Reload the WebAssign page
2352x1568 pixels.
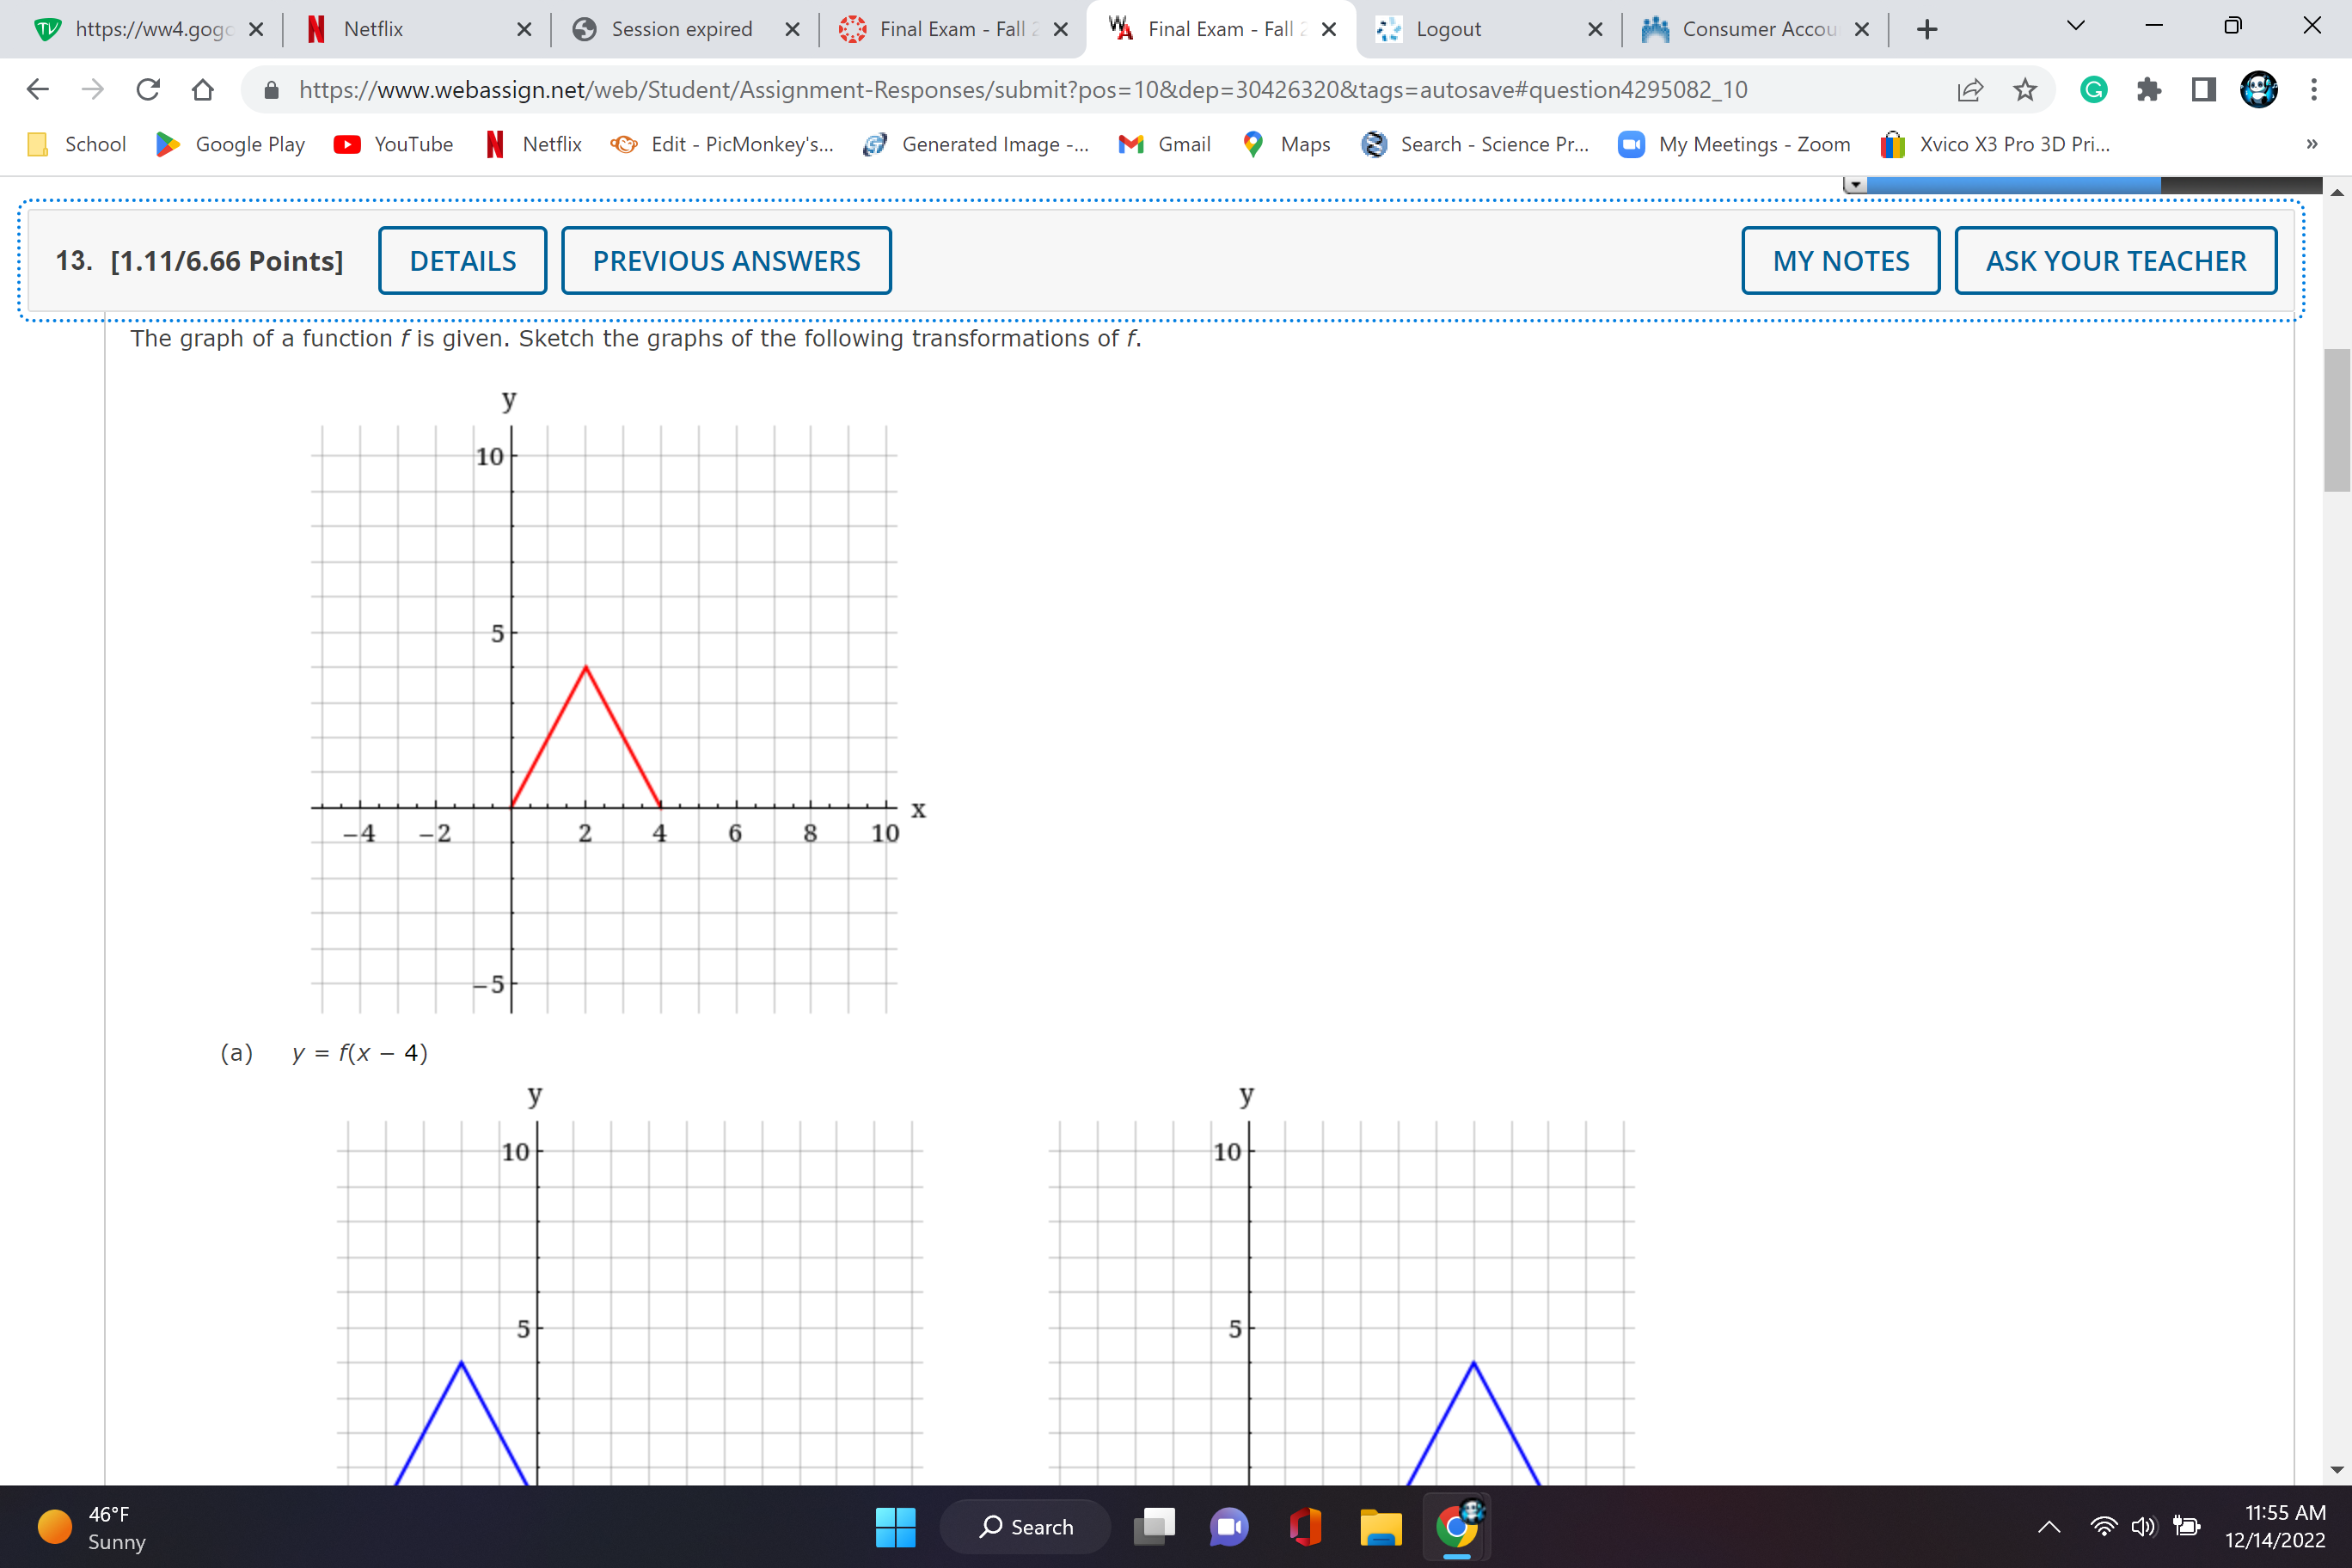pos(148,90)
